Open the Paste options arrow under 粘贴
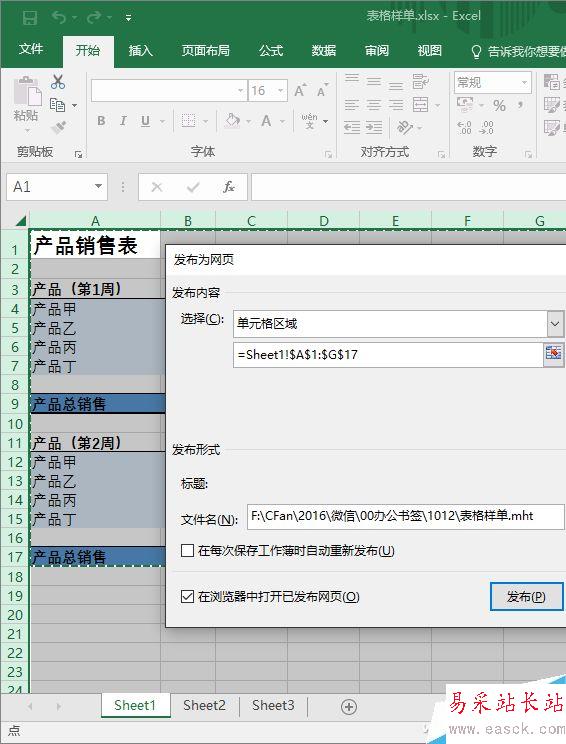The width and height of the screenshot is (566, 744). (27, 131)
